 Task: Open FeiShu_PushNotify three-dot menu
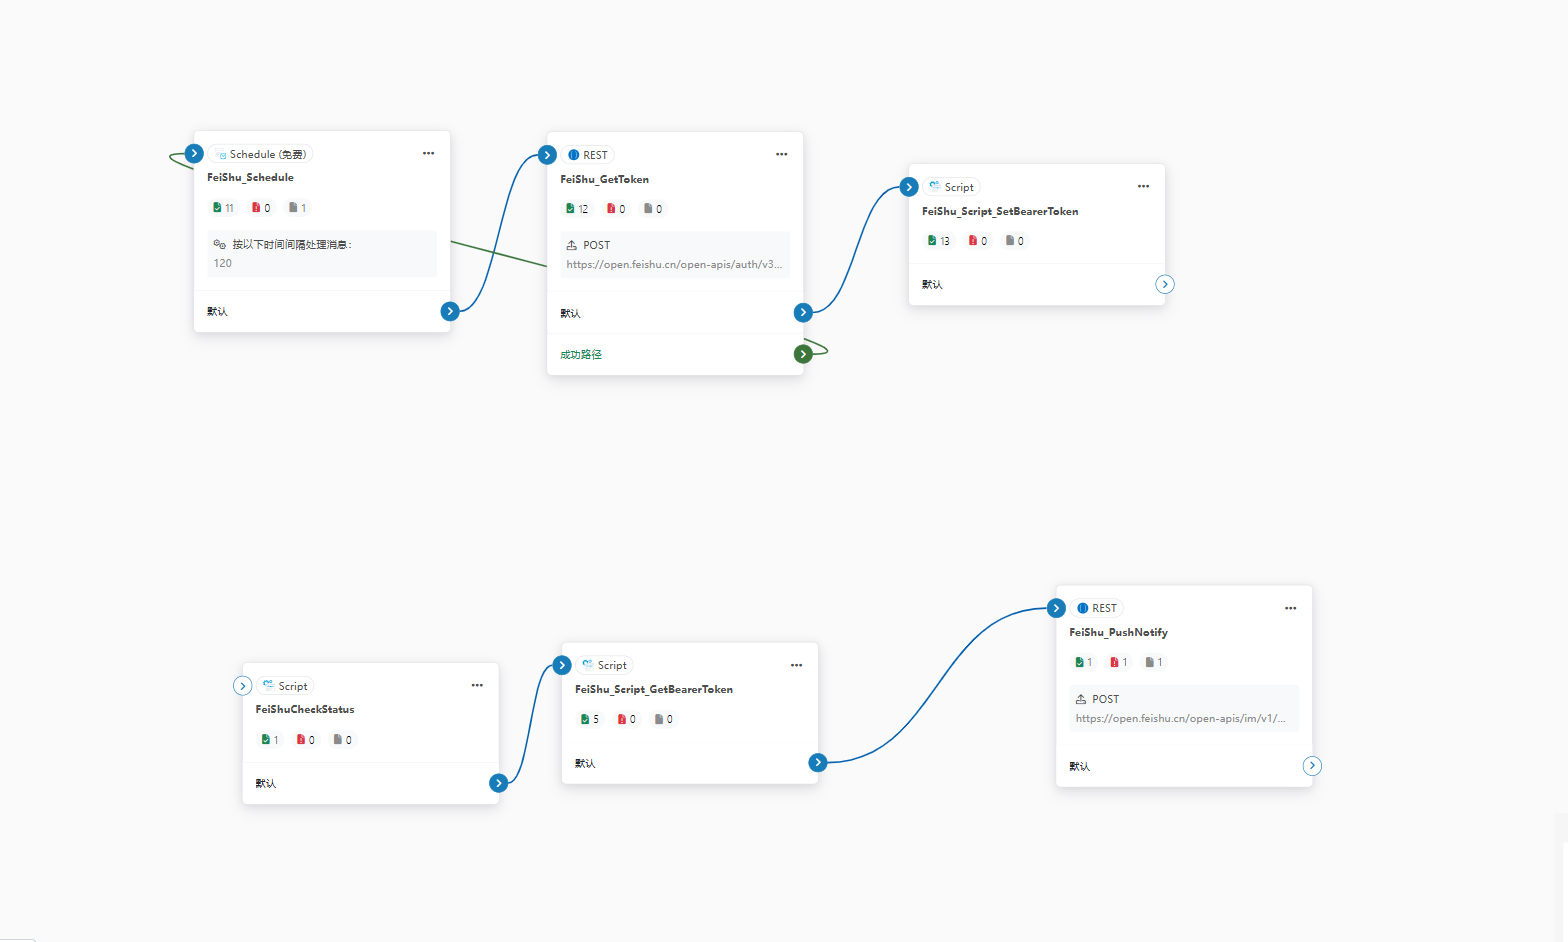1290,608
